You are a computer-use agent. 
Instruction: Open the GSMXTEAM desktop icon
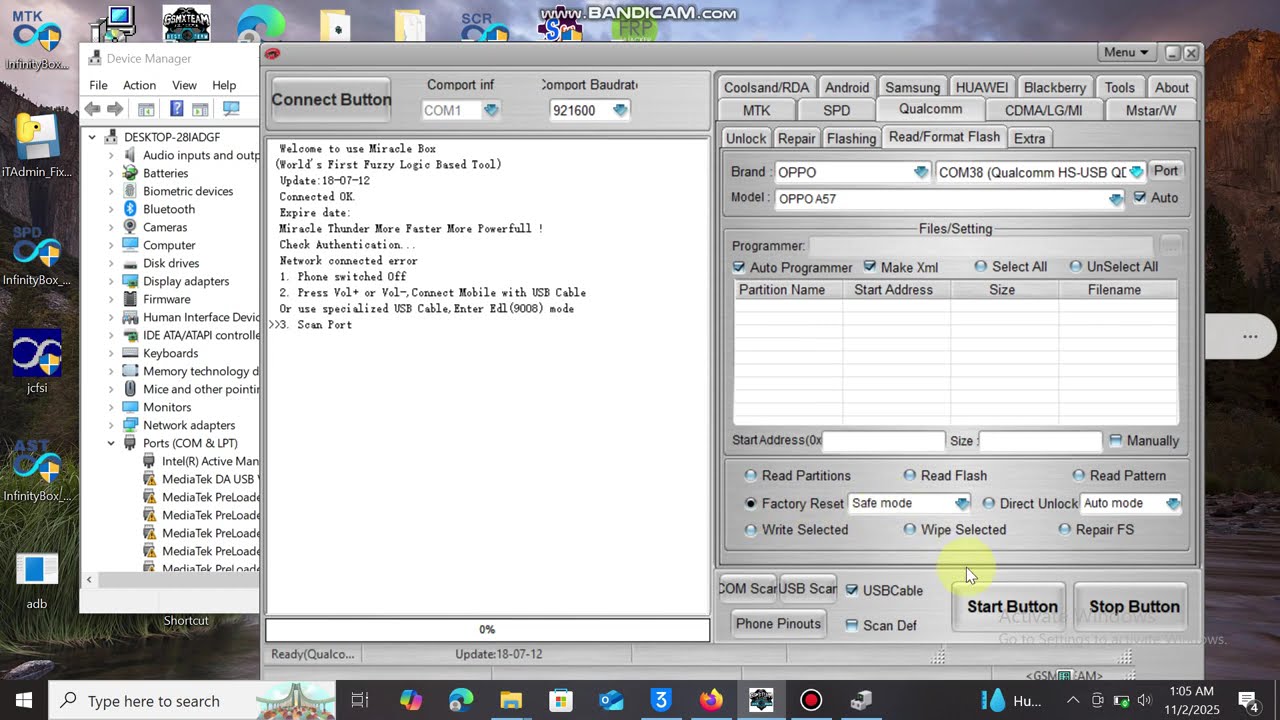[186, 24]
